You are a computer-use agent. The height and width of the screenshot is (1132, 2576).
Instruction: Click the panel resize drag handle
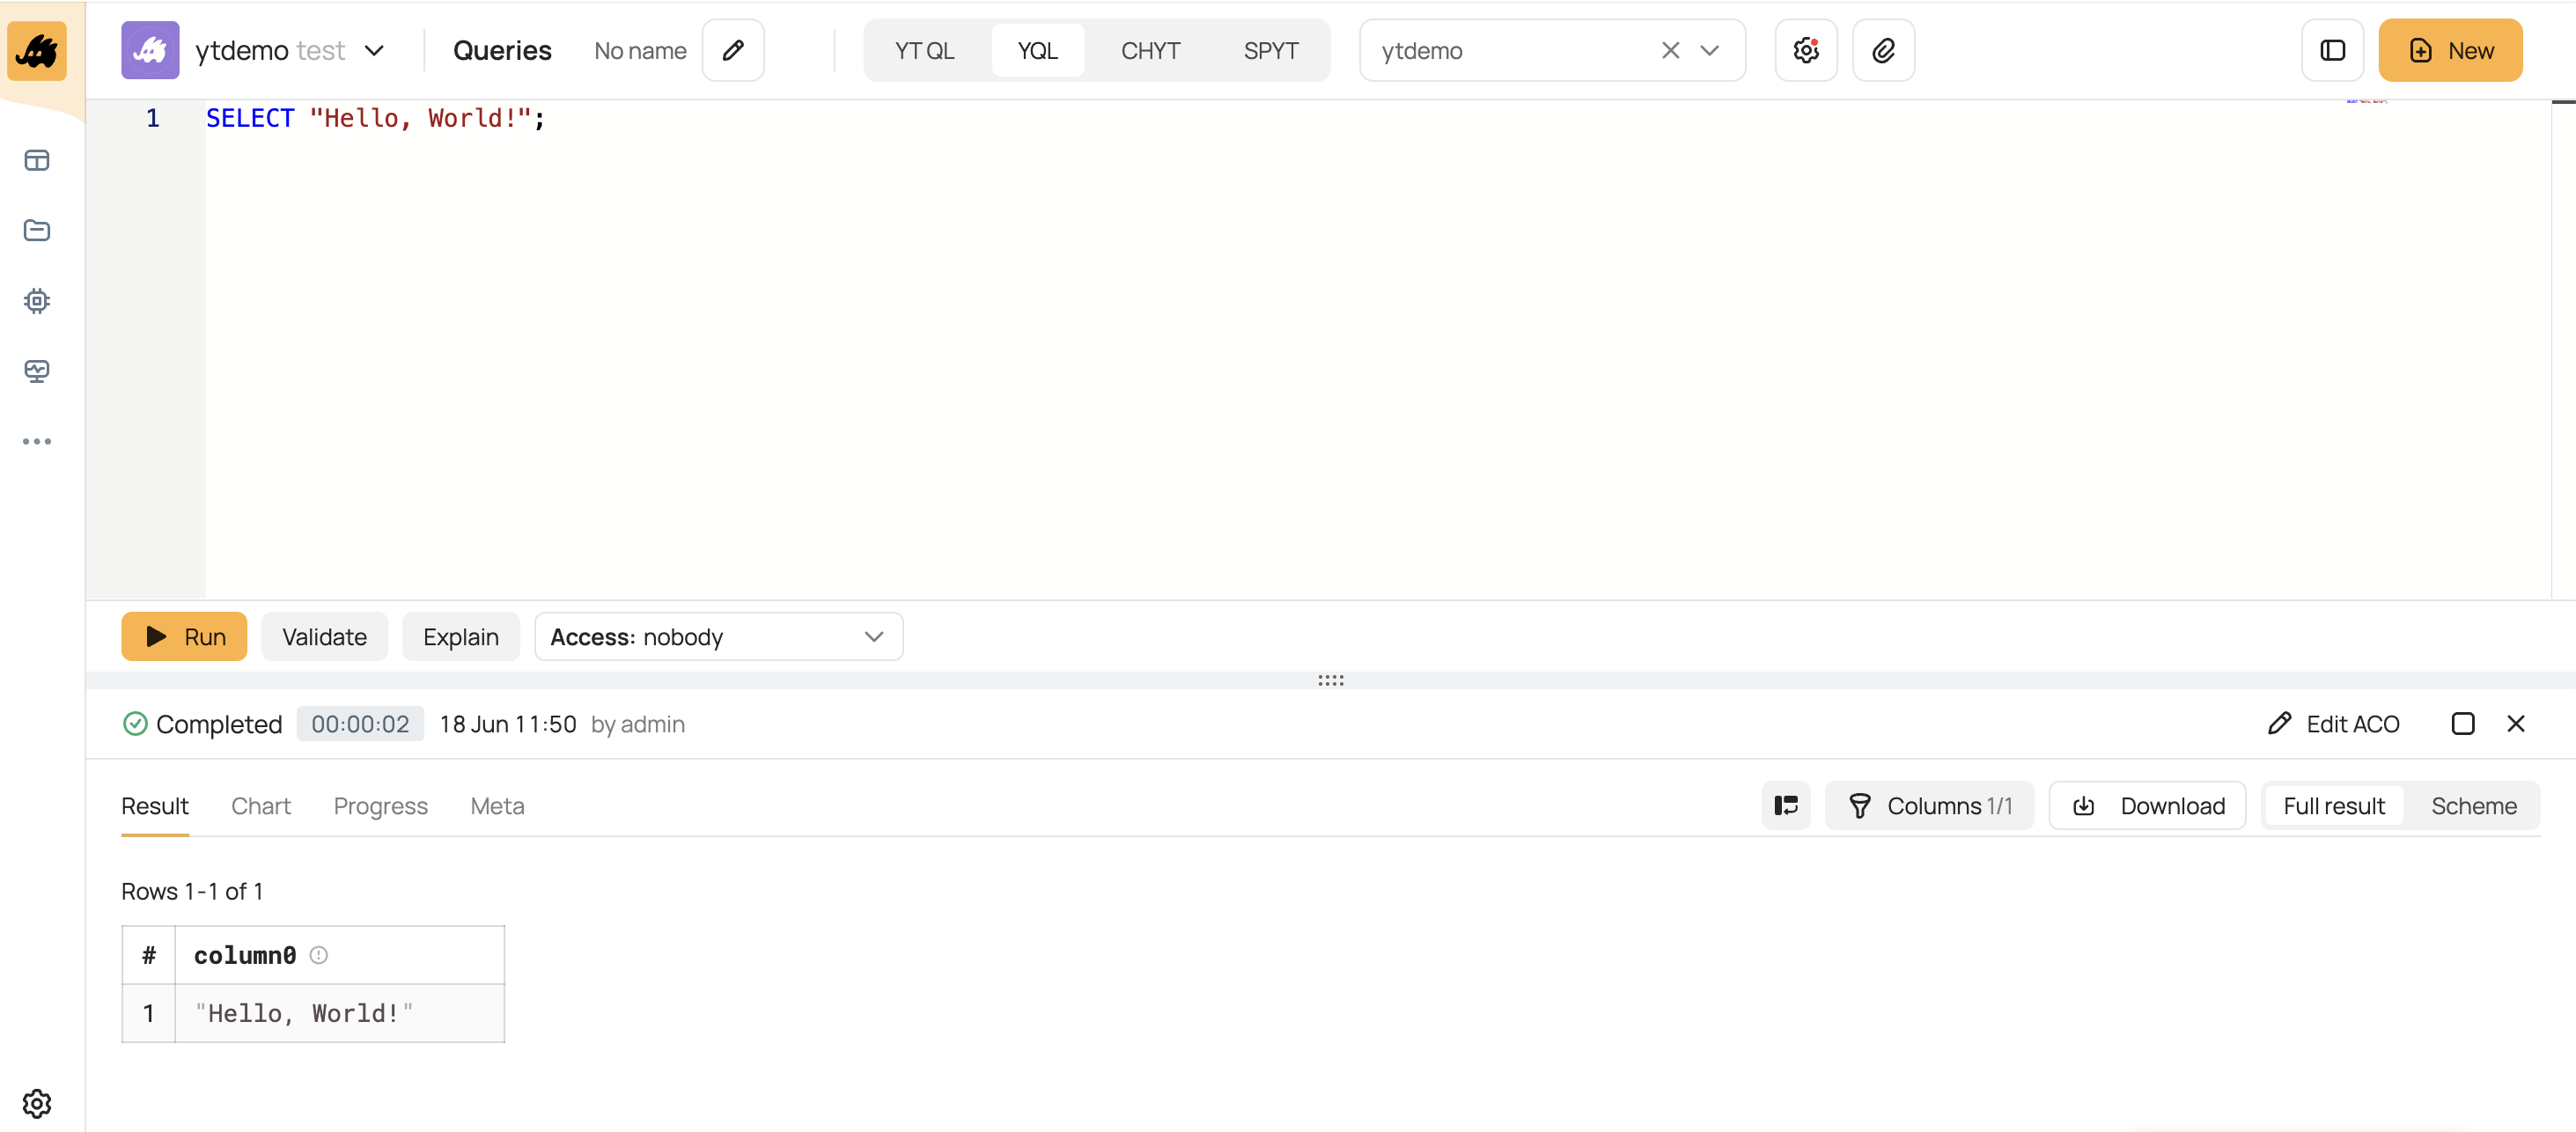point(1330,680)
